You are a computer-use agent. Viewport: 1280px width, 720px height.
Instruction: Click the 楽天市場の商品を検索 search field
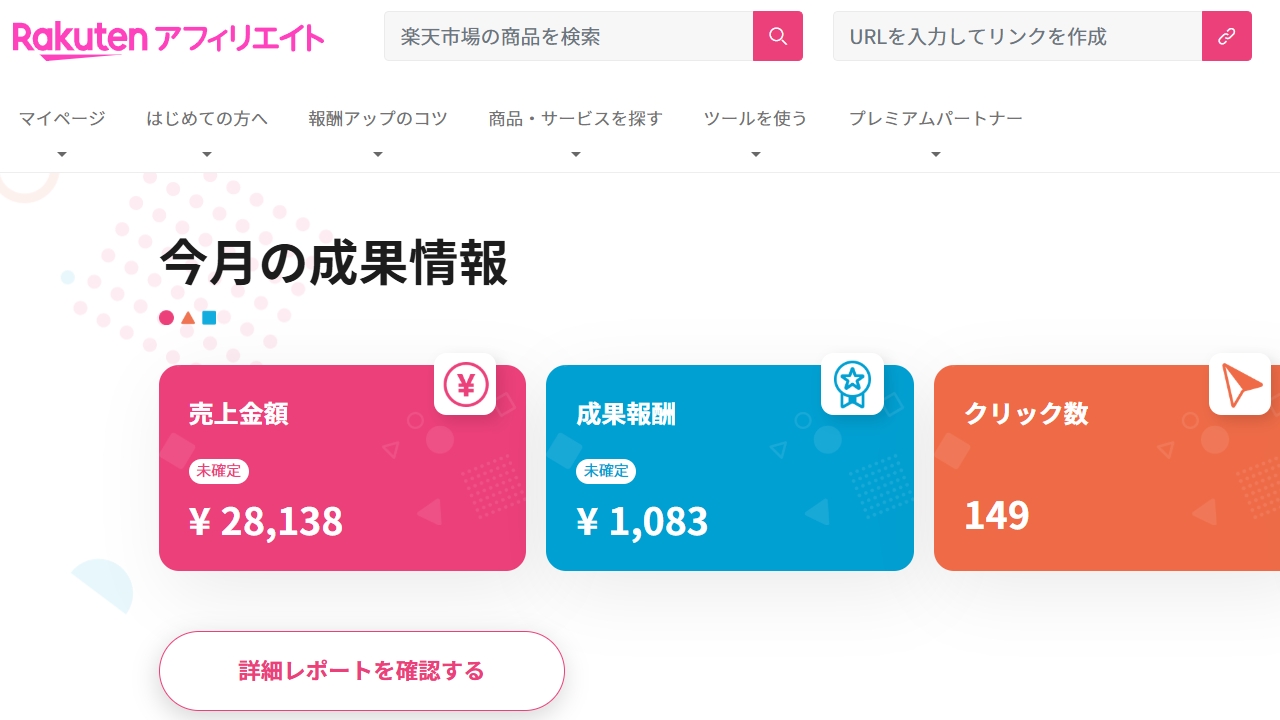[560, 36]
